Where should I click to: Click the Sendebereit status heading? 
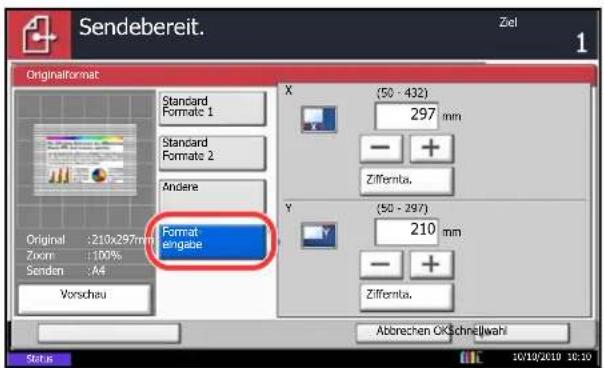coord(142,28)
